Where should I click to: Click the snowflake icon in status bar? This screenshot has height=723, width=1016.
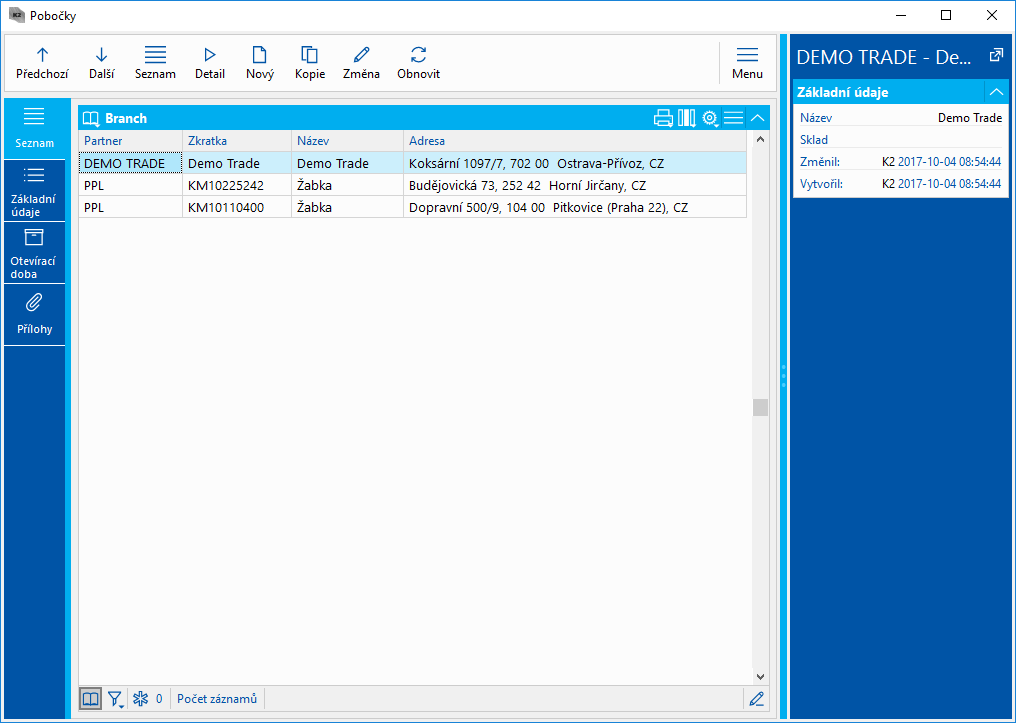[x=140, y=699]
